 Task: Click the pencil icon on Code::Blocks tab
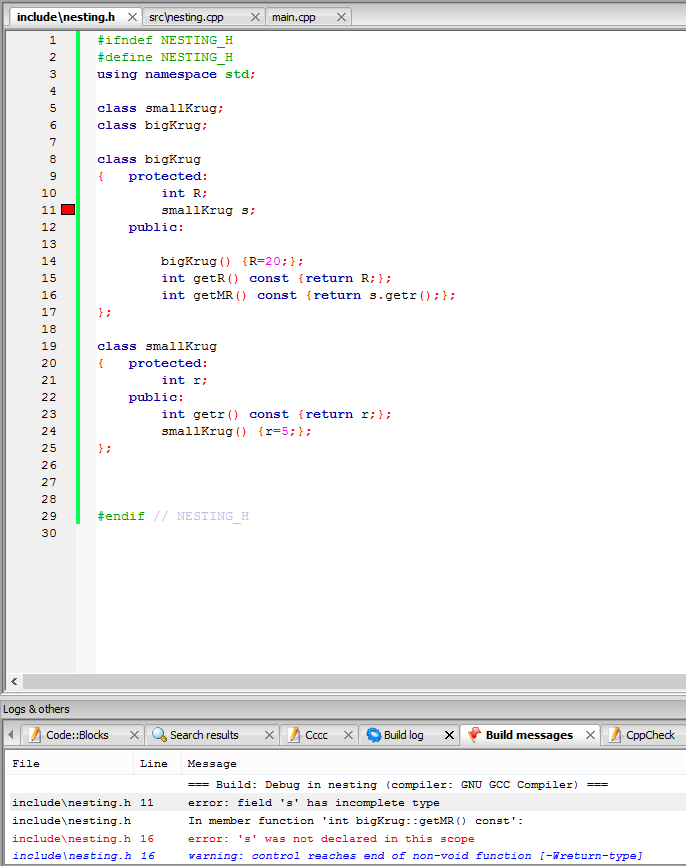(x=35, y=735)
